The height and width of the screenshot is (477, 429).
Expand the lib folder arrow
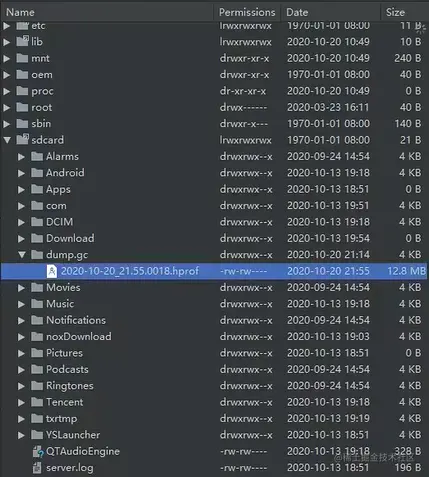point(7,42)
